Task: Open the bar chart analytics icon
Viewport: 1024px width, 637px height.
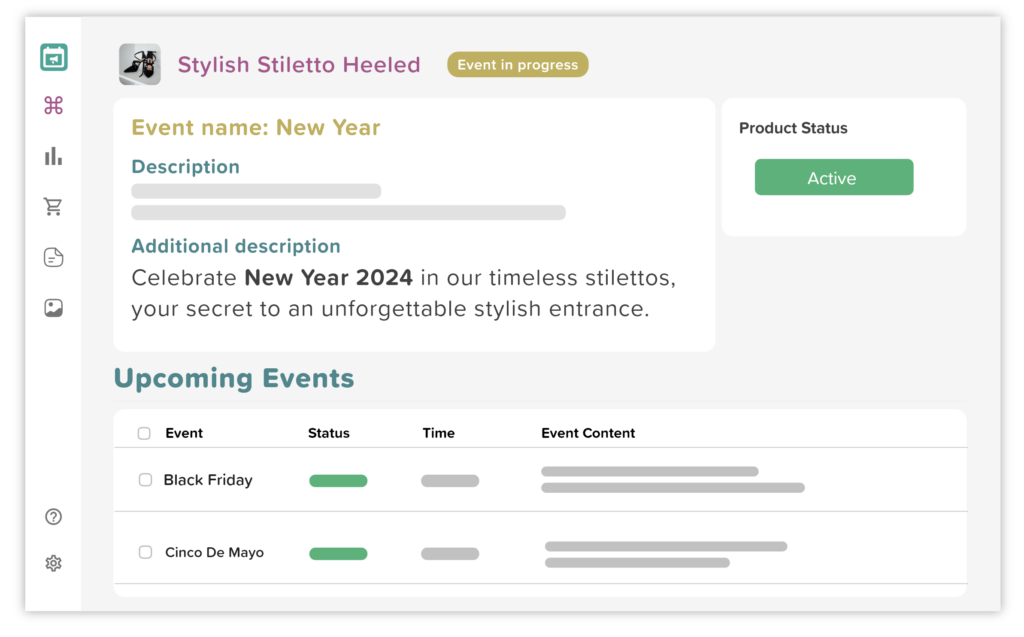Action: 54,156
